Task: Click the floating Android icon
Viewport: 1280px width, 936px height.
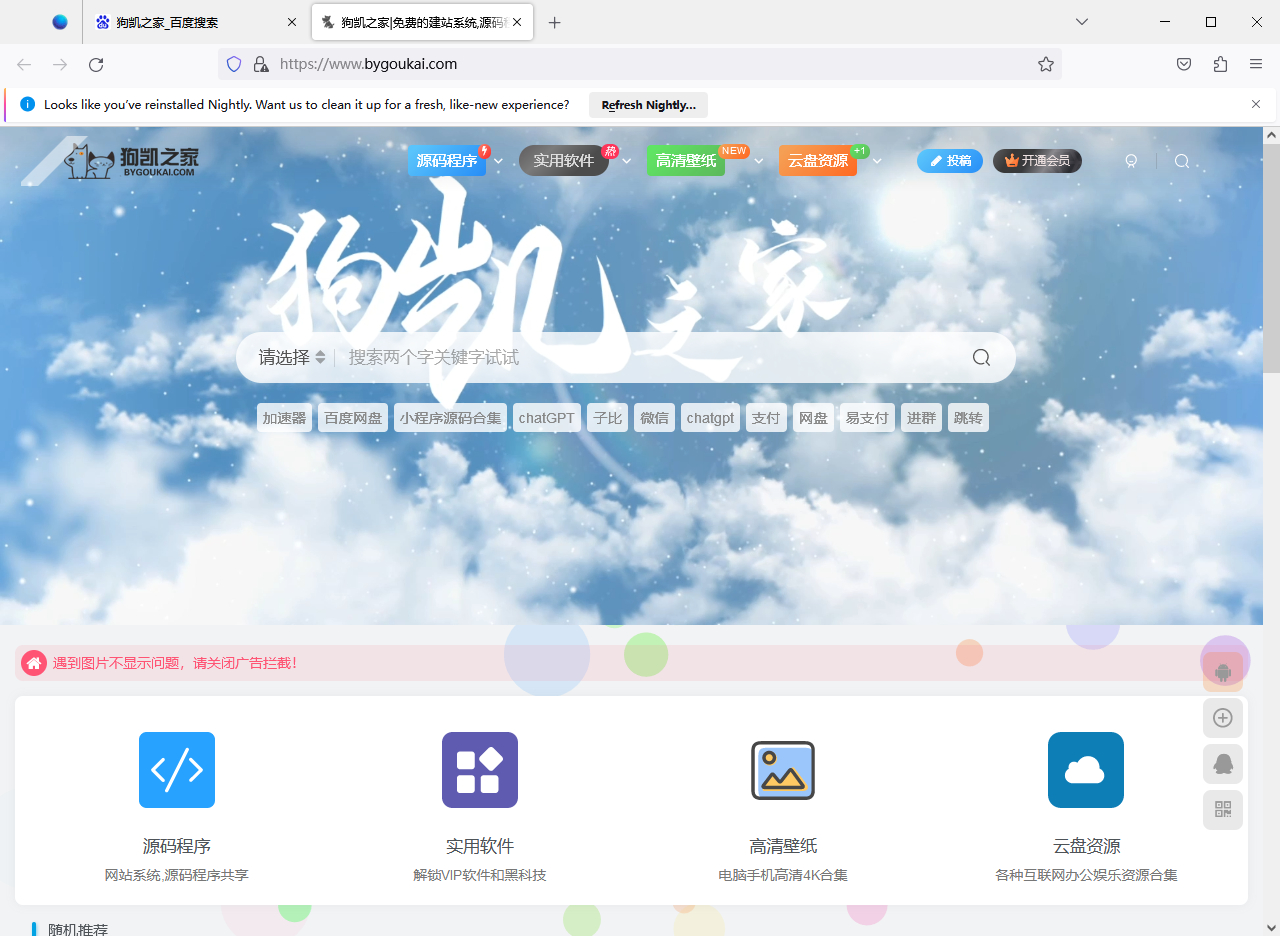Action: [x=1223, y=672]
